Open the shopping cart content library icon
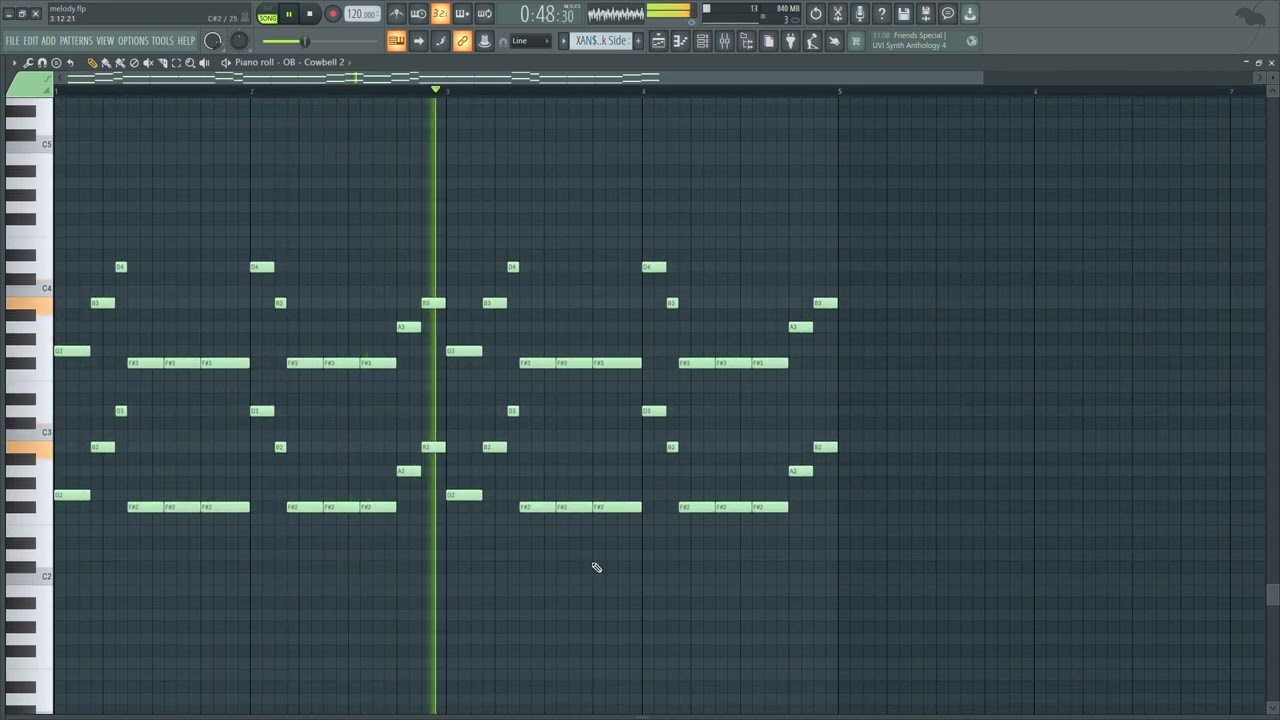This screenshot has width=1280, height=720. click(856, 41)
